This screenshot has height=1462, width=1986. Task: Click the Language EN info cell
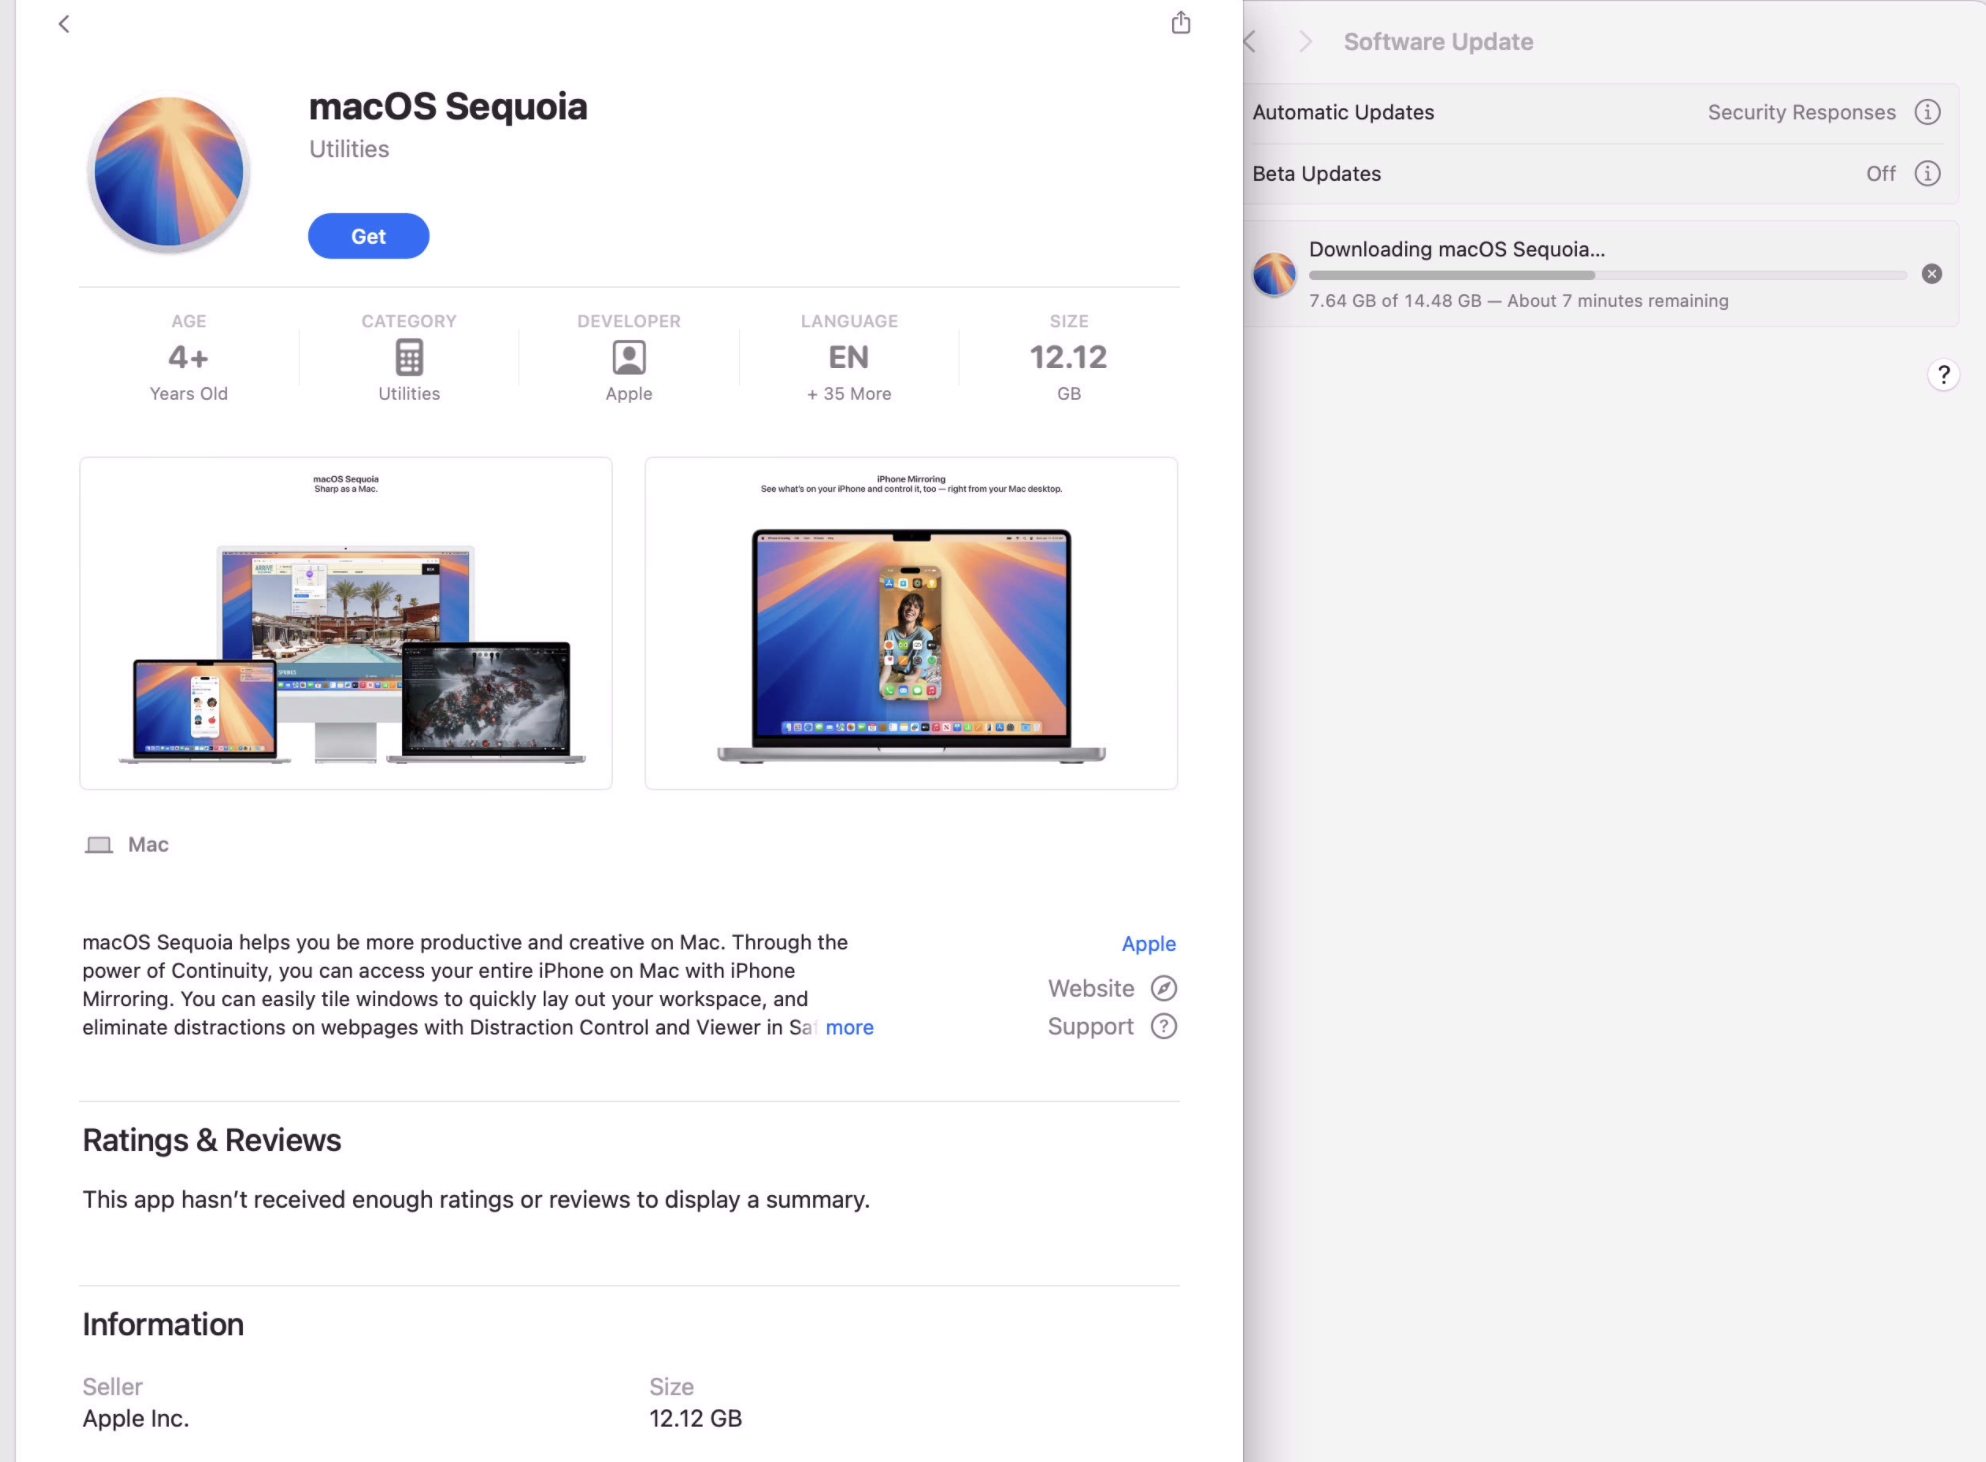point(849,357)
